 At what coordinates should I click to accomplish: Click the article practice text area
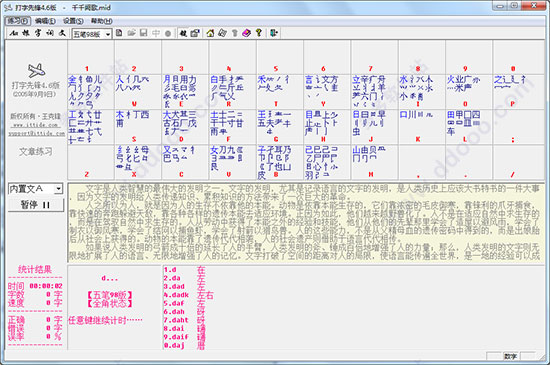tap(306, 222)
